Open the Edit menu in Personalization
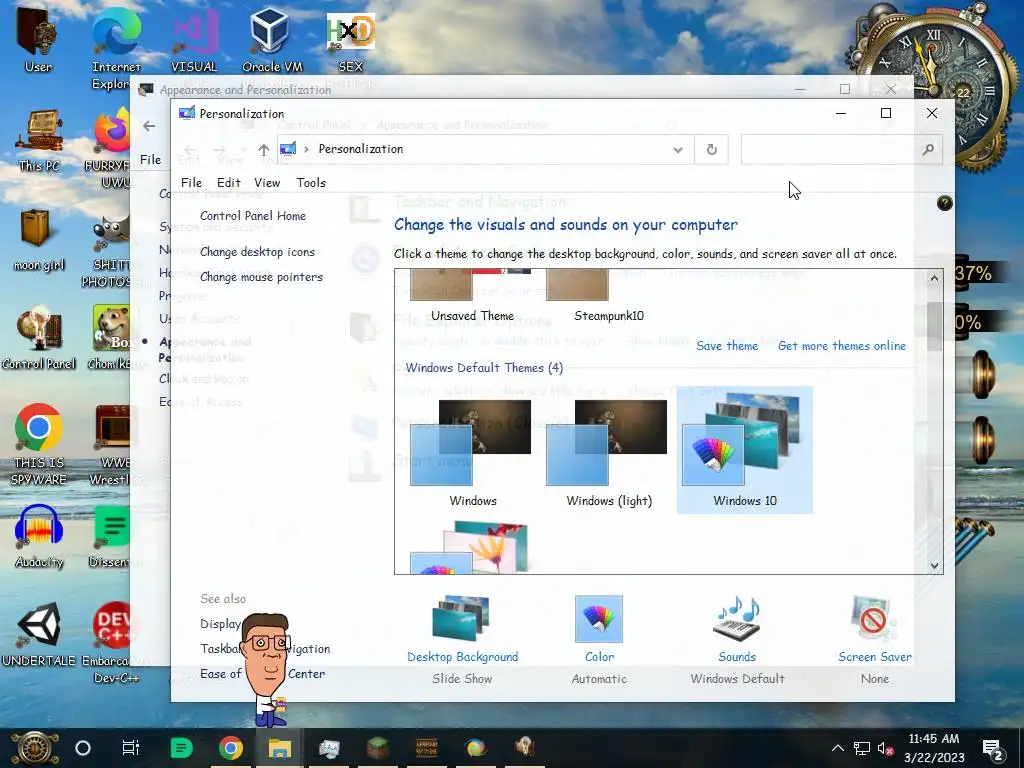 tap(229, 183)
